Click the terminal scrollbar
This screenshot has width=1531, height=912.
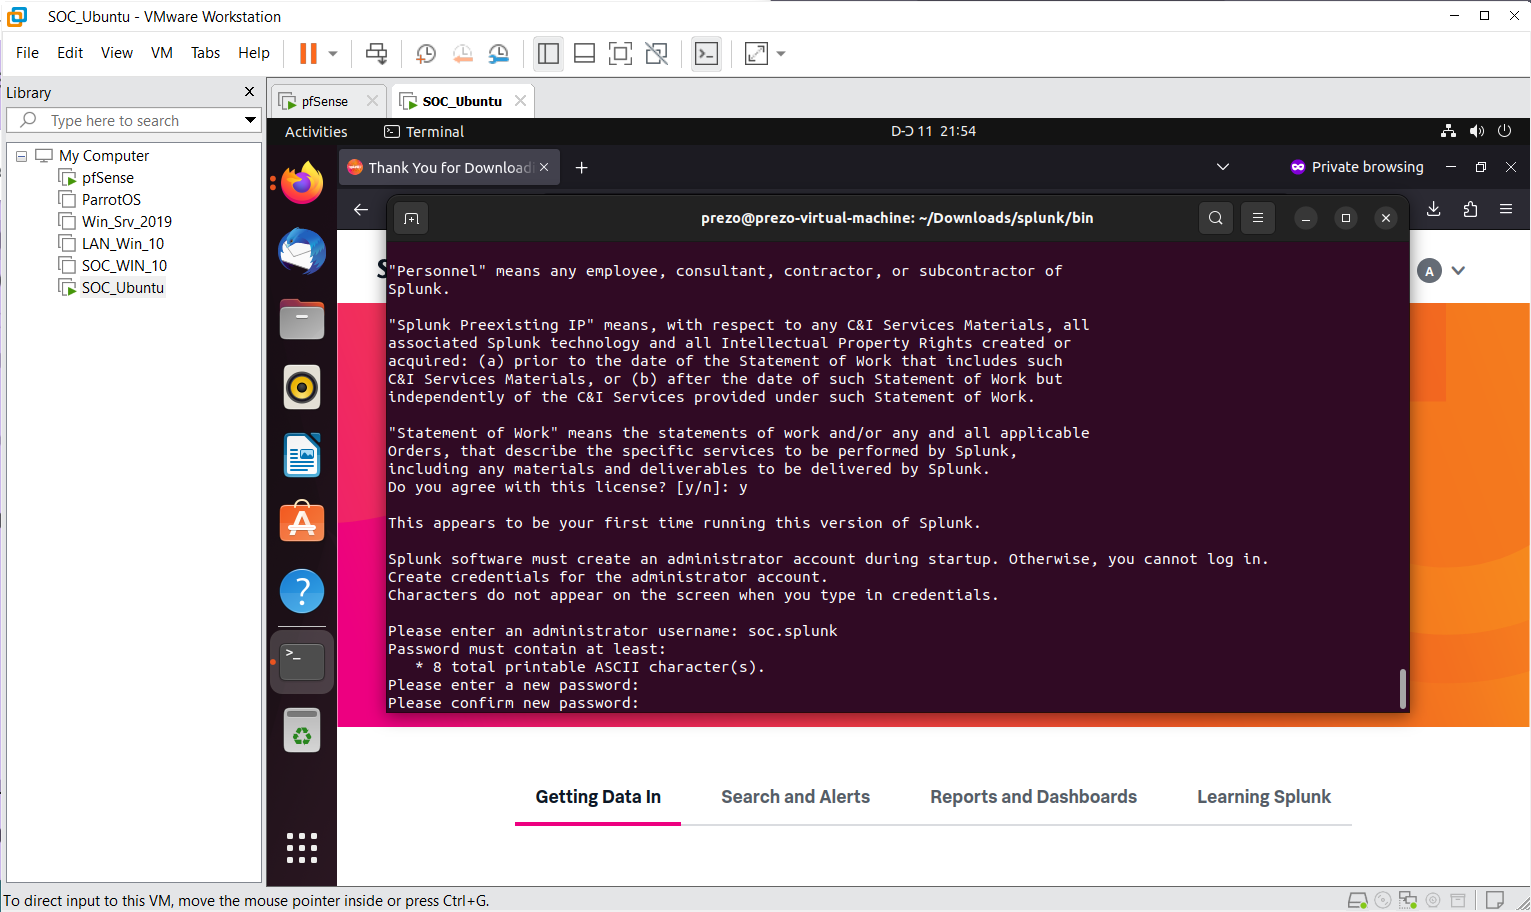point(1403,688)
